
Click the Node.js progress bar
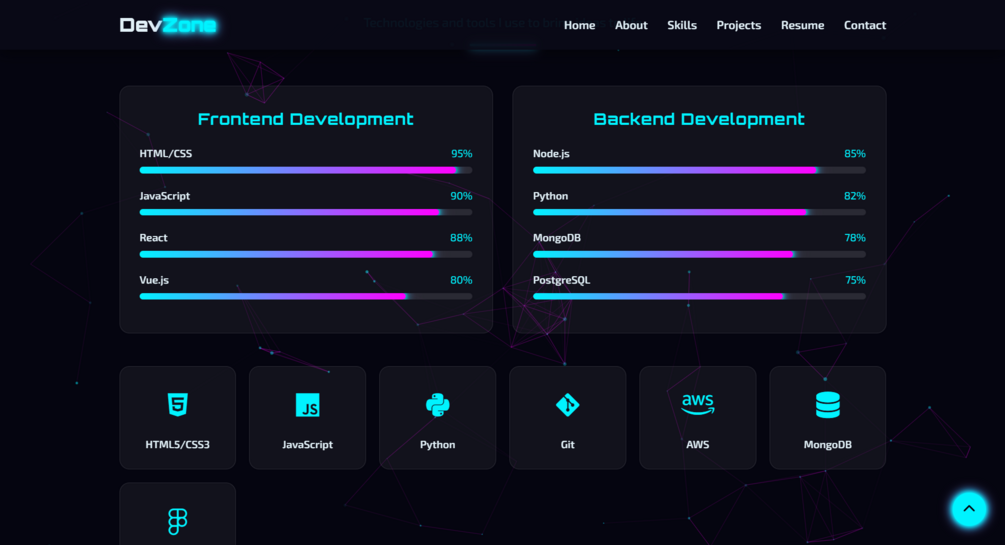click(699, 170)
